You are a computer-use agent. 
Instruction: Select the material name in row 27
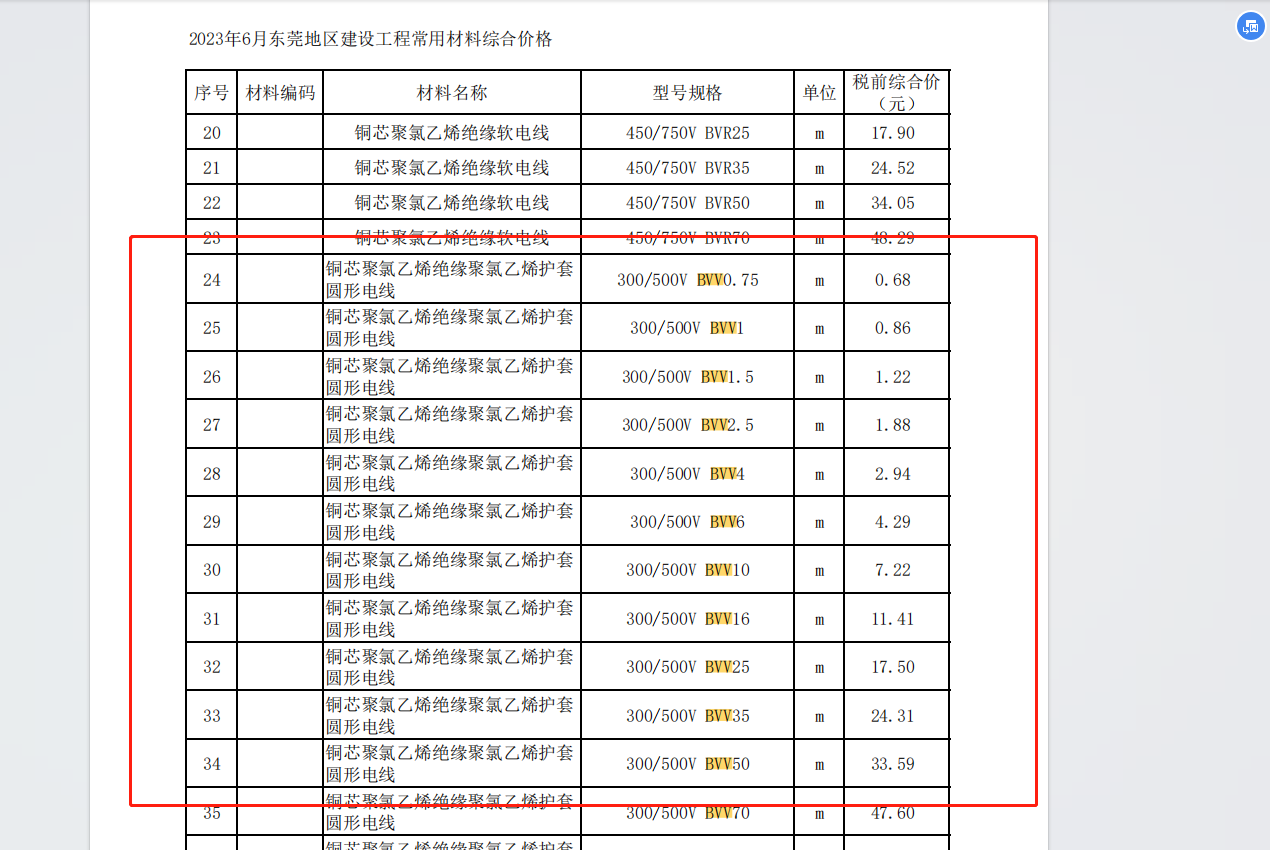(450, 425)
